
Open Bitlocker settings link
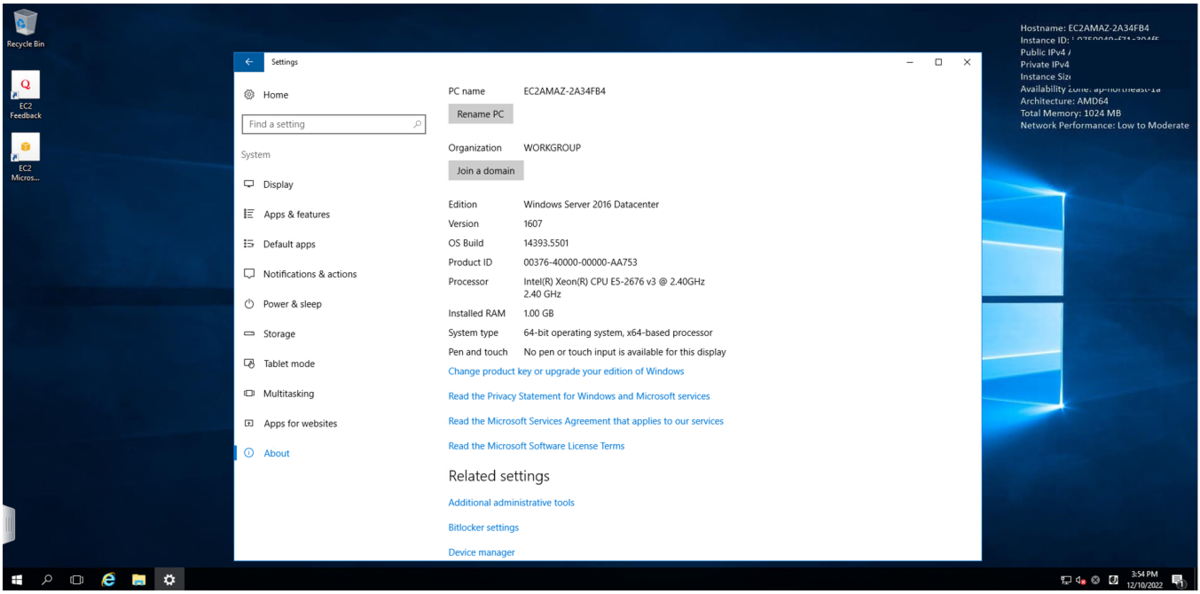click(483, 528)
